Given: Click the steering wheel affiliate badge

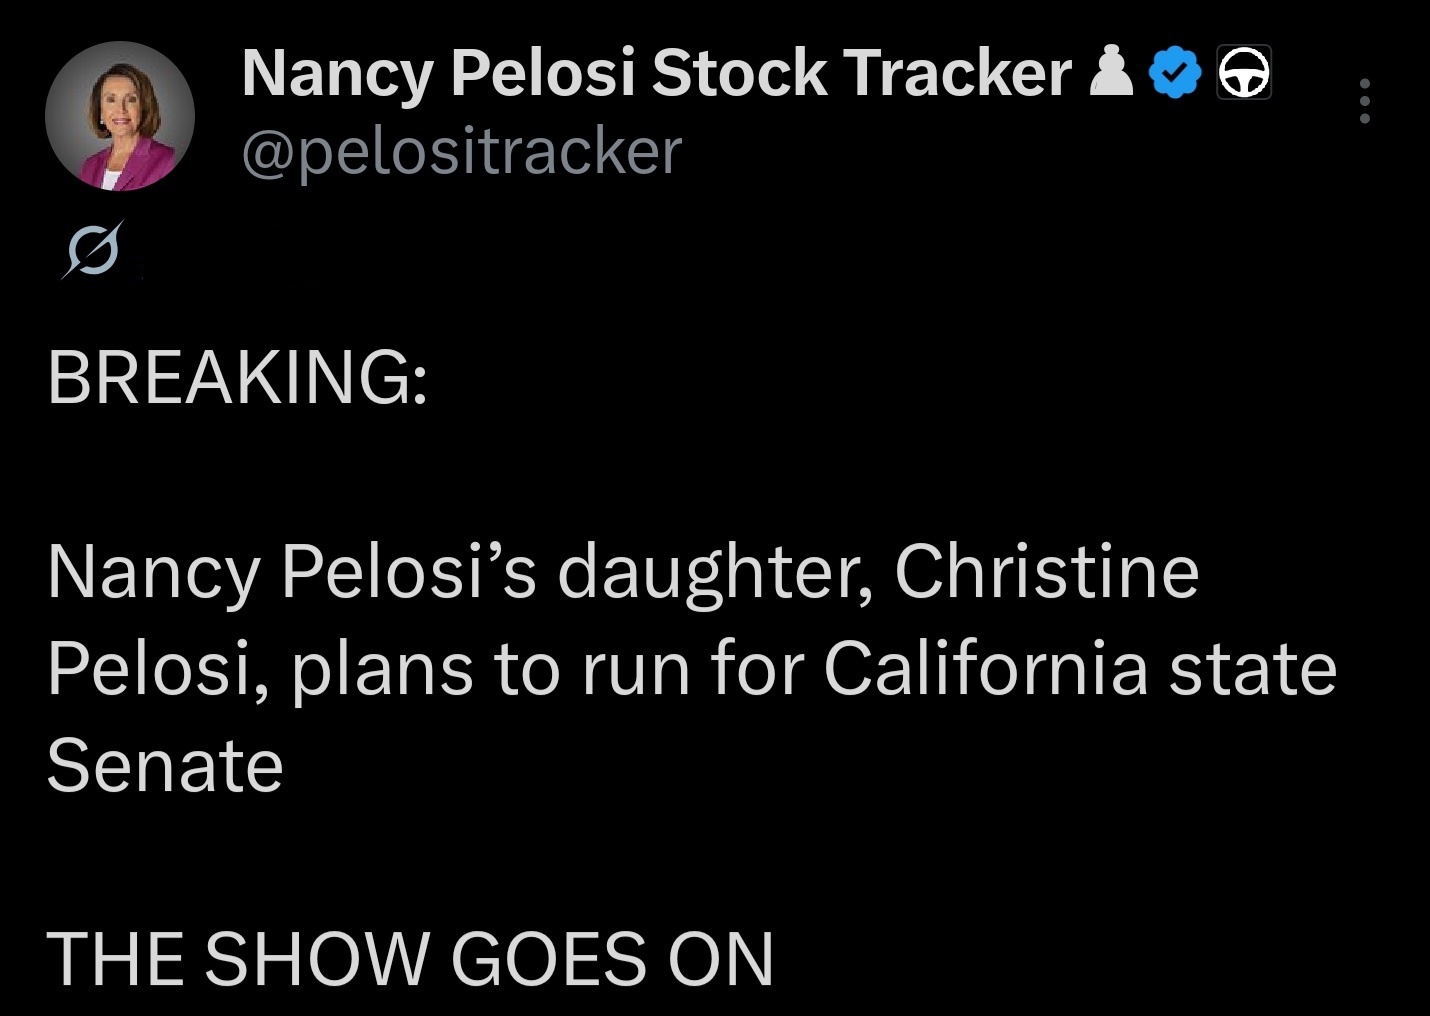Looking at the screenshot, I should coord(1244,73).
